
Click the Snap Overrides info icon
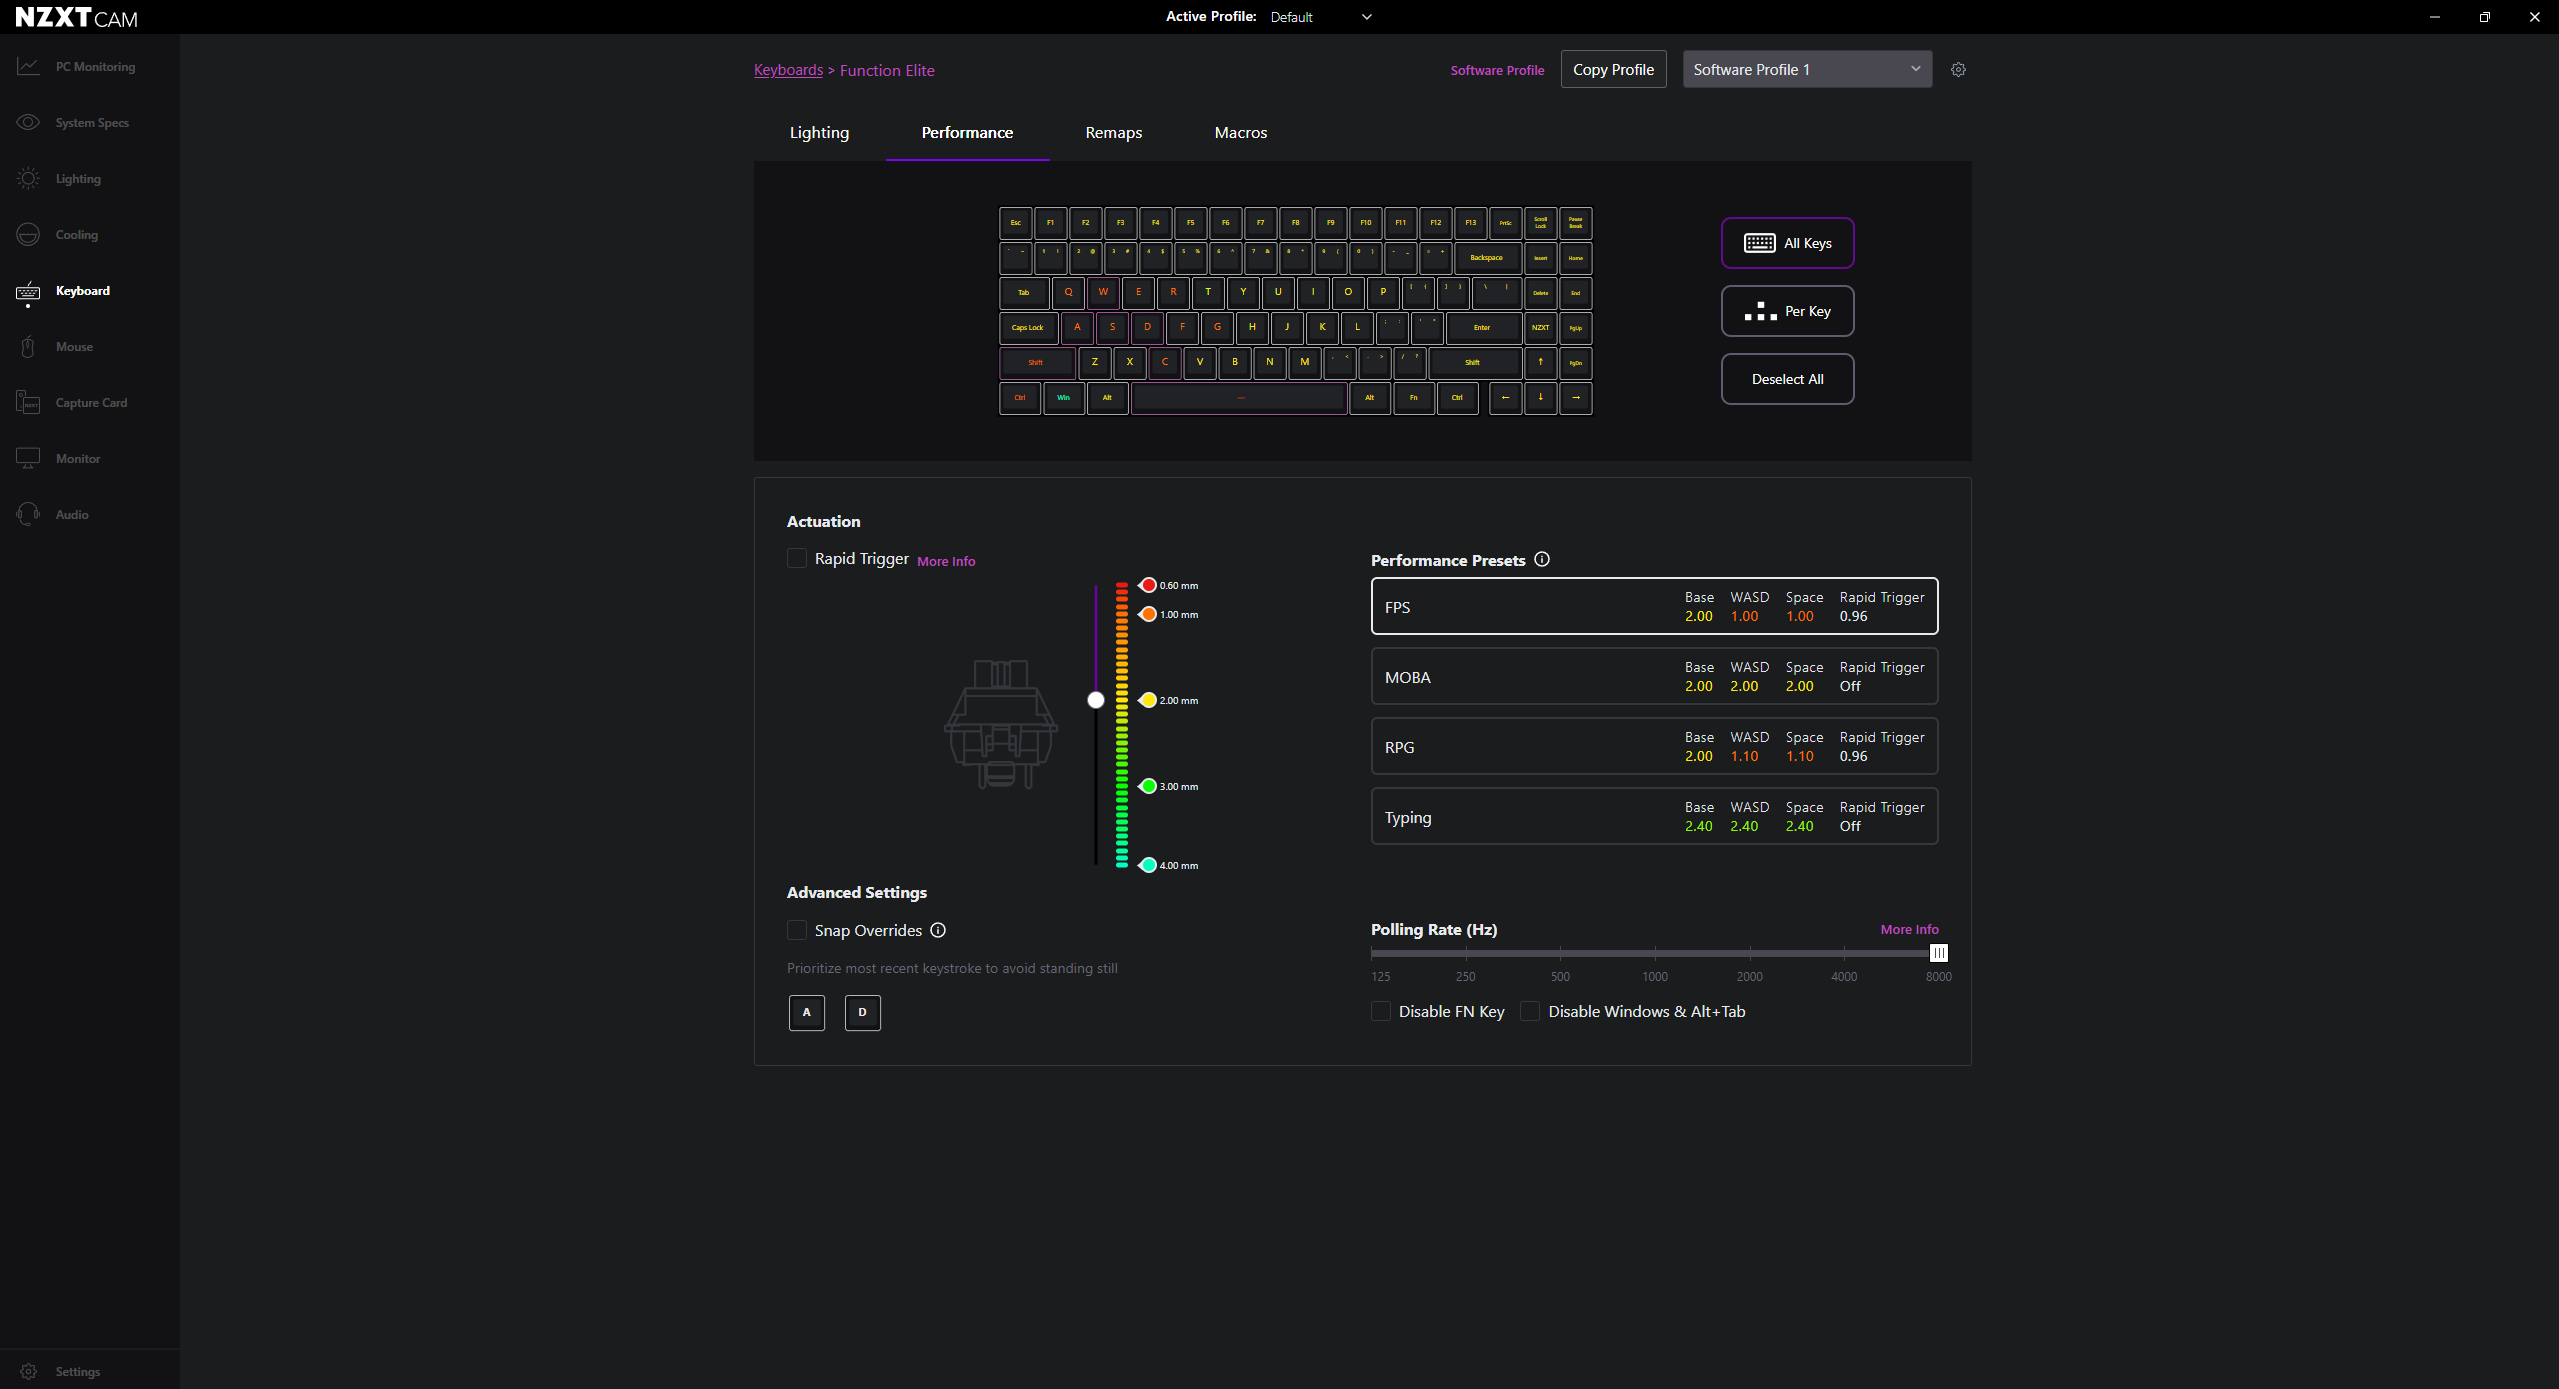pos(938,930)
